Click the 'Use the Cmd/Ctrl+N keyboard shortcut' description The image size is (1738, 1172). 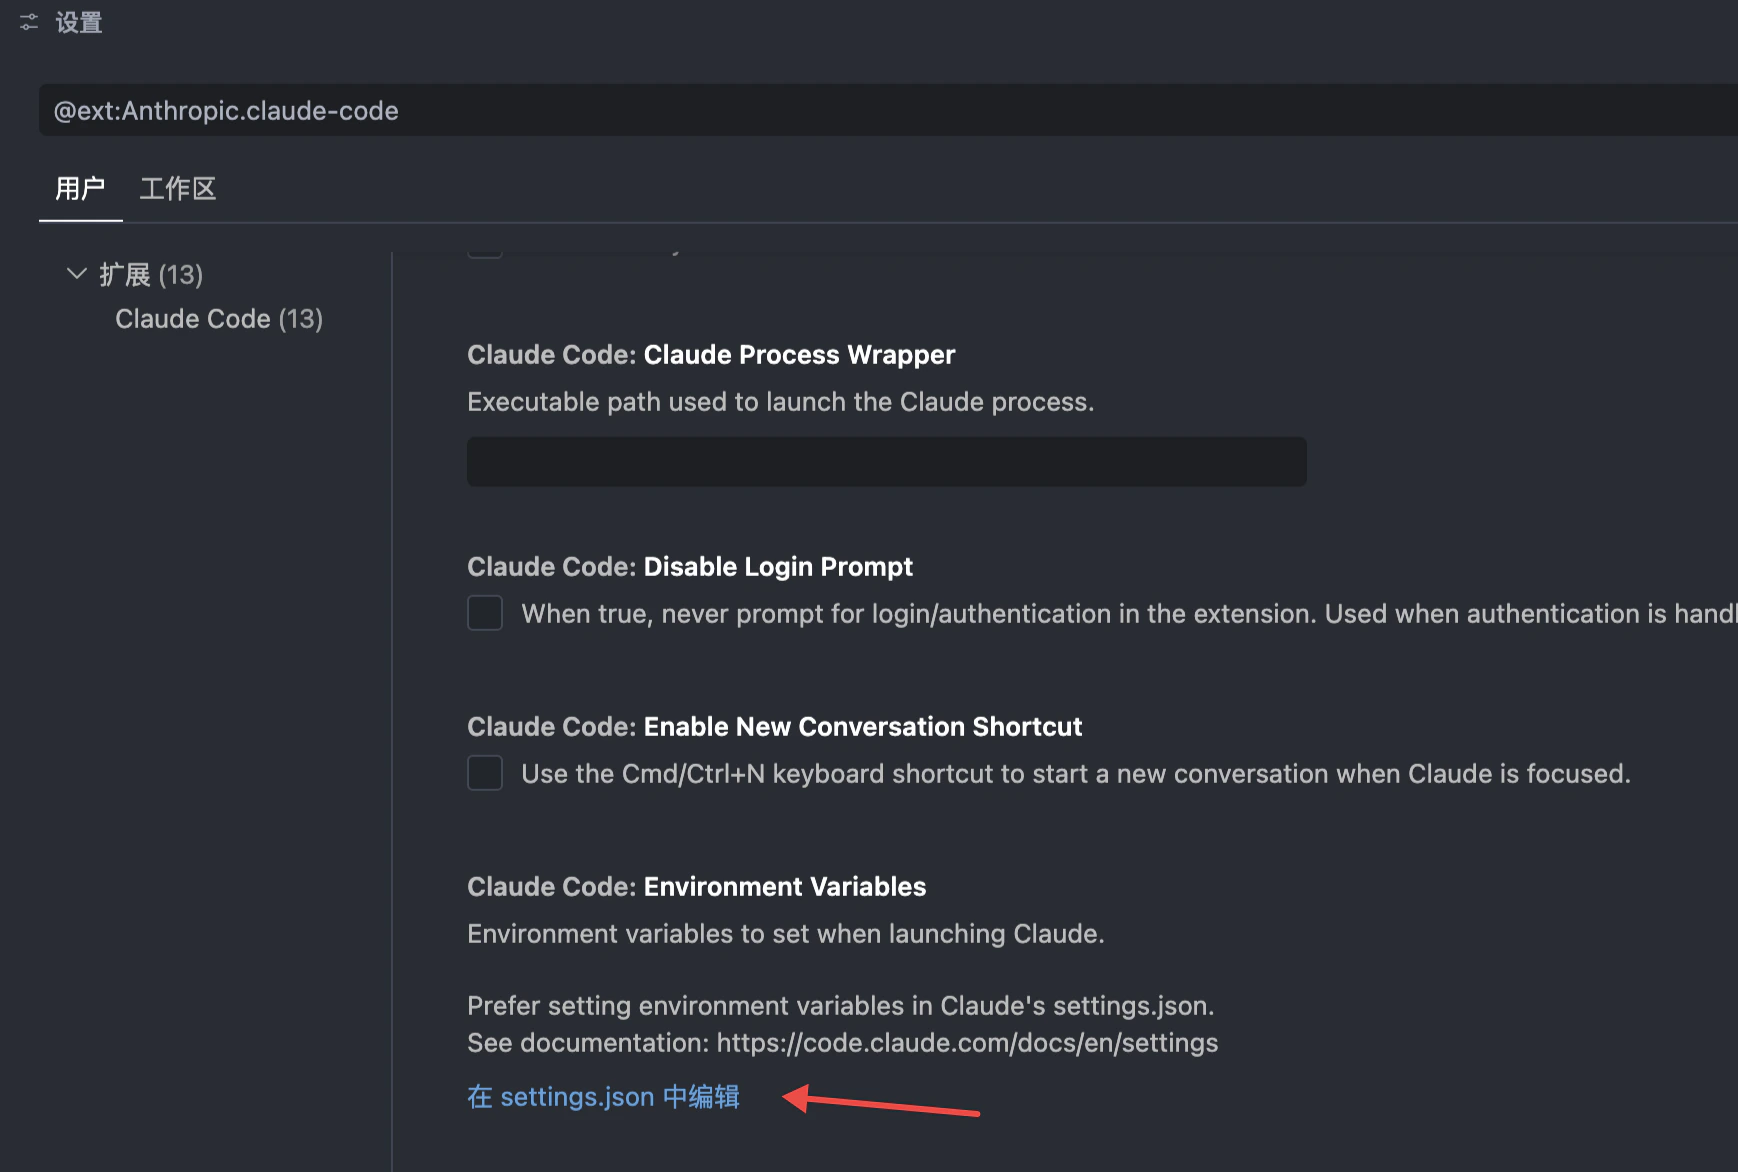tap(1076, 774)
